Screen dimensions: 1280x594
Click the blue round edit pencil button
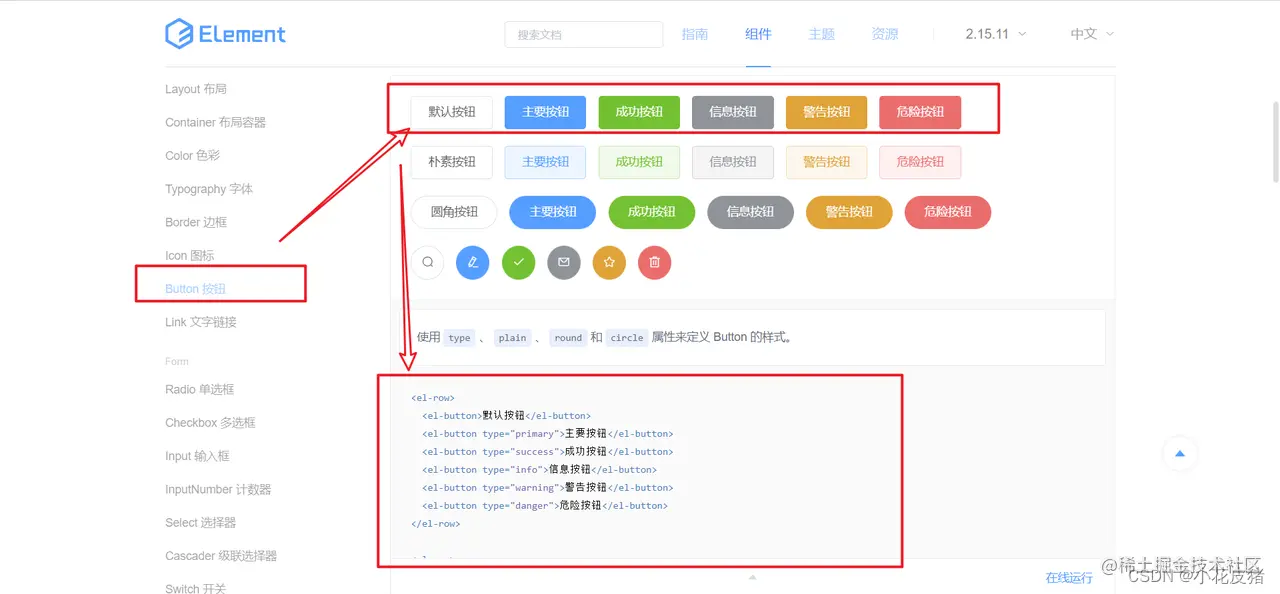[x=472, y=262]
